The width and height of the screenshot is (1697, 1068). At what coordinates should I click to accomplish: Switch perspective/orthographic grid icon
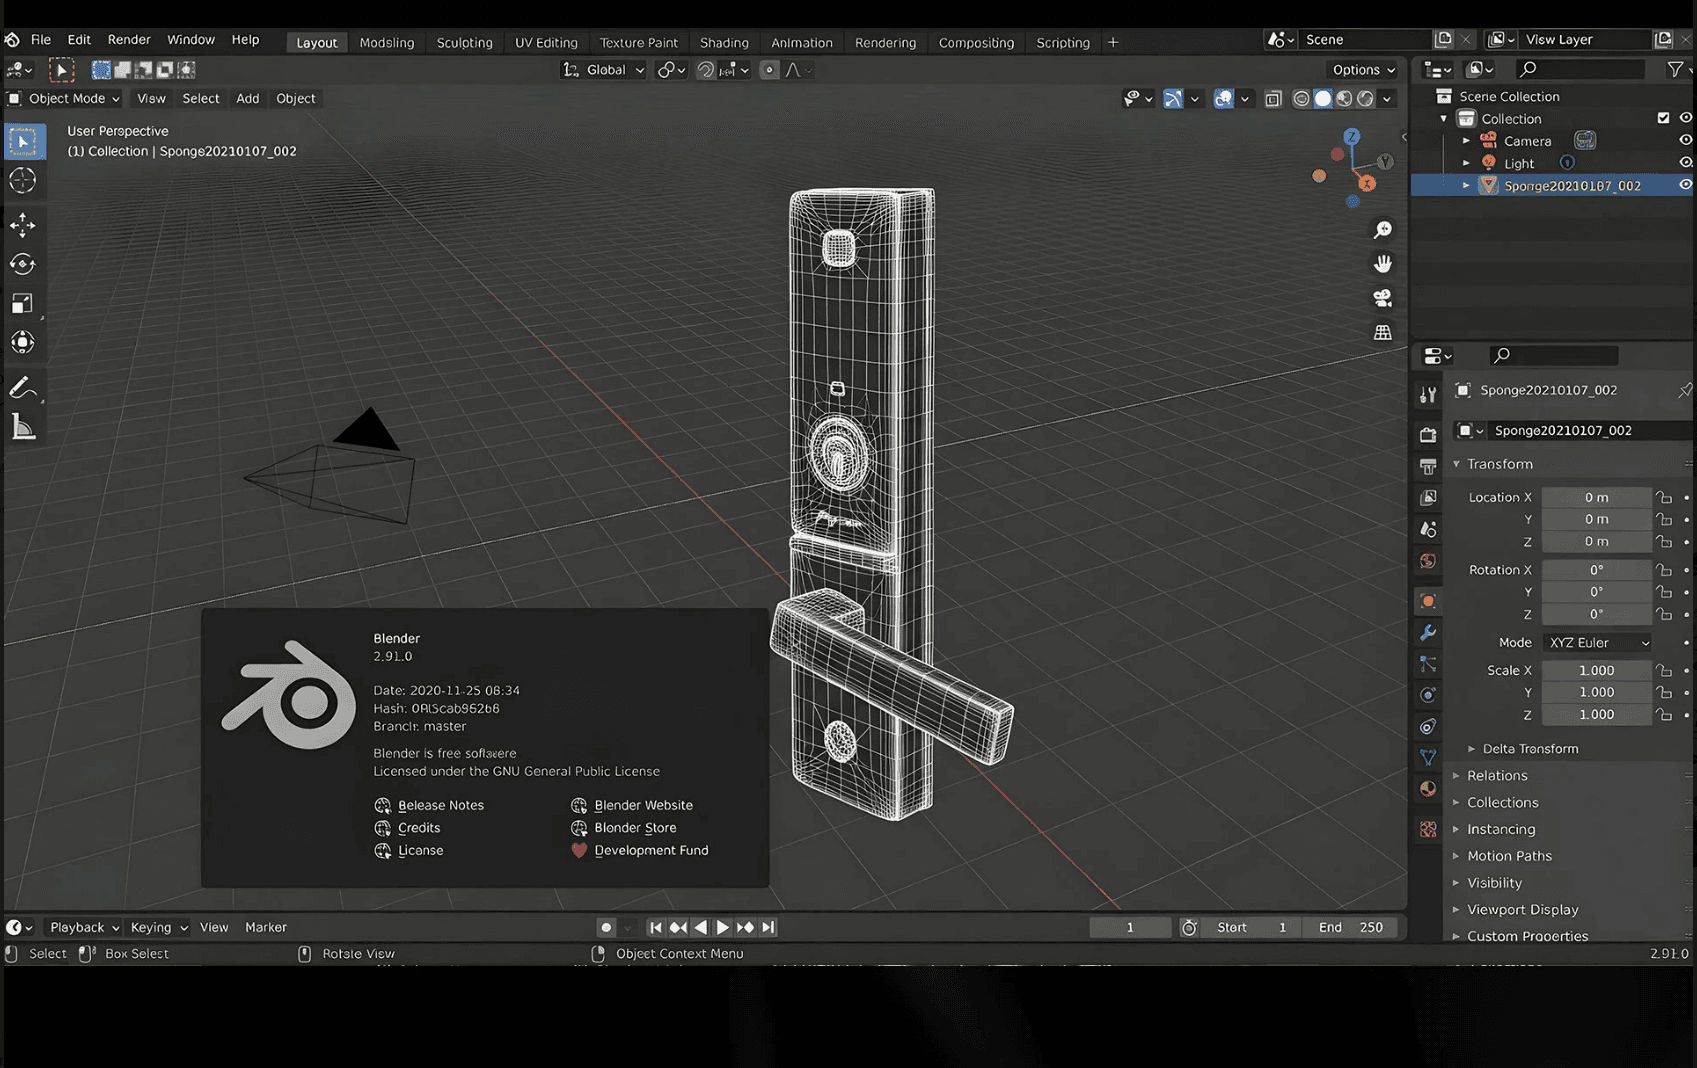pyautogui.click(x=1382, y=332)
